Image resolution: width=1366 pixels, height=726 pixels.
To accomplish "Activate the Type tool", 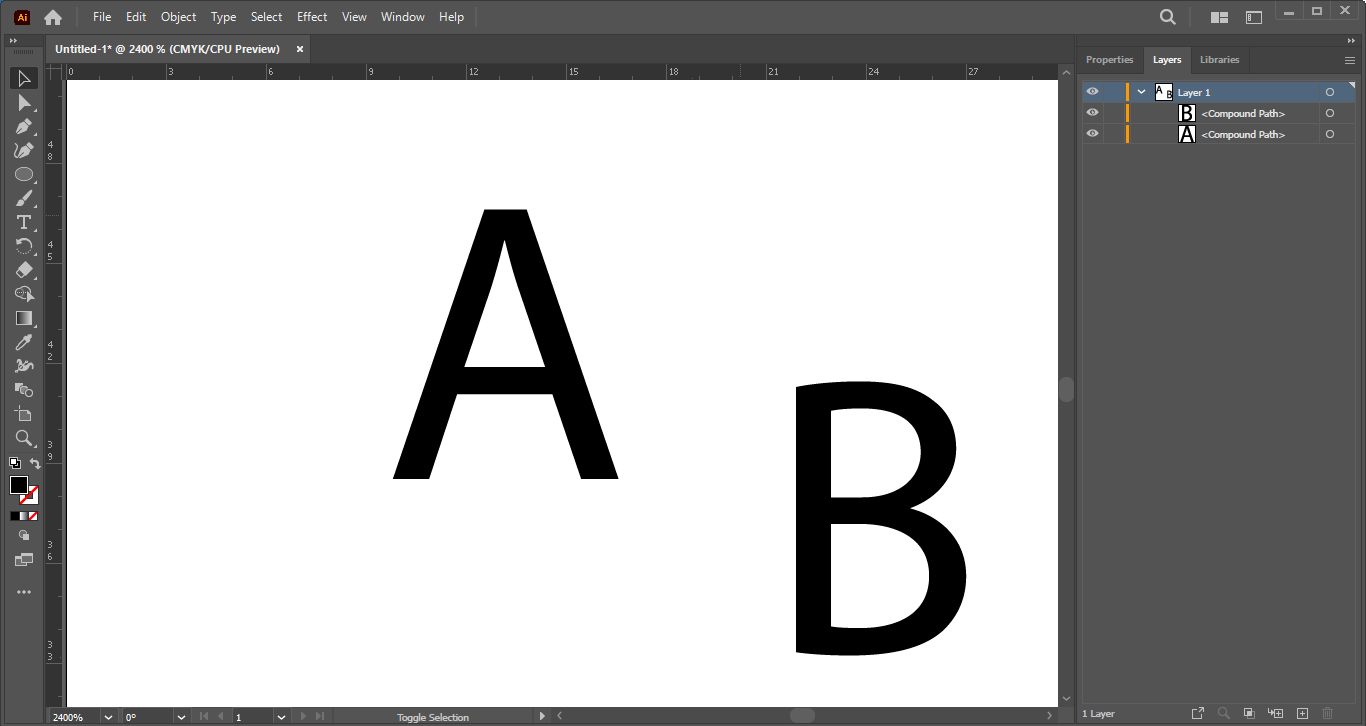I will [24, 222].
